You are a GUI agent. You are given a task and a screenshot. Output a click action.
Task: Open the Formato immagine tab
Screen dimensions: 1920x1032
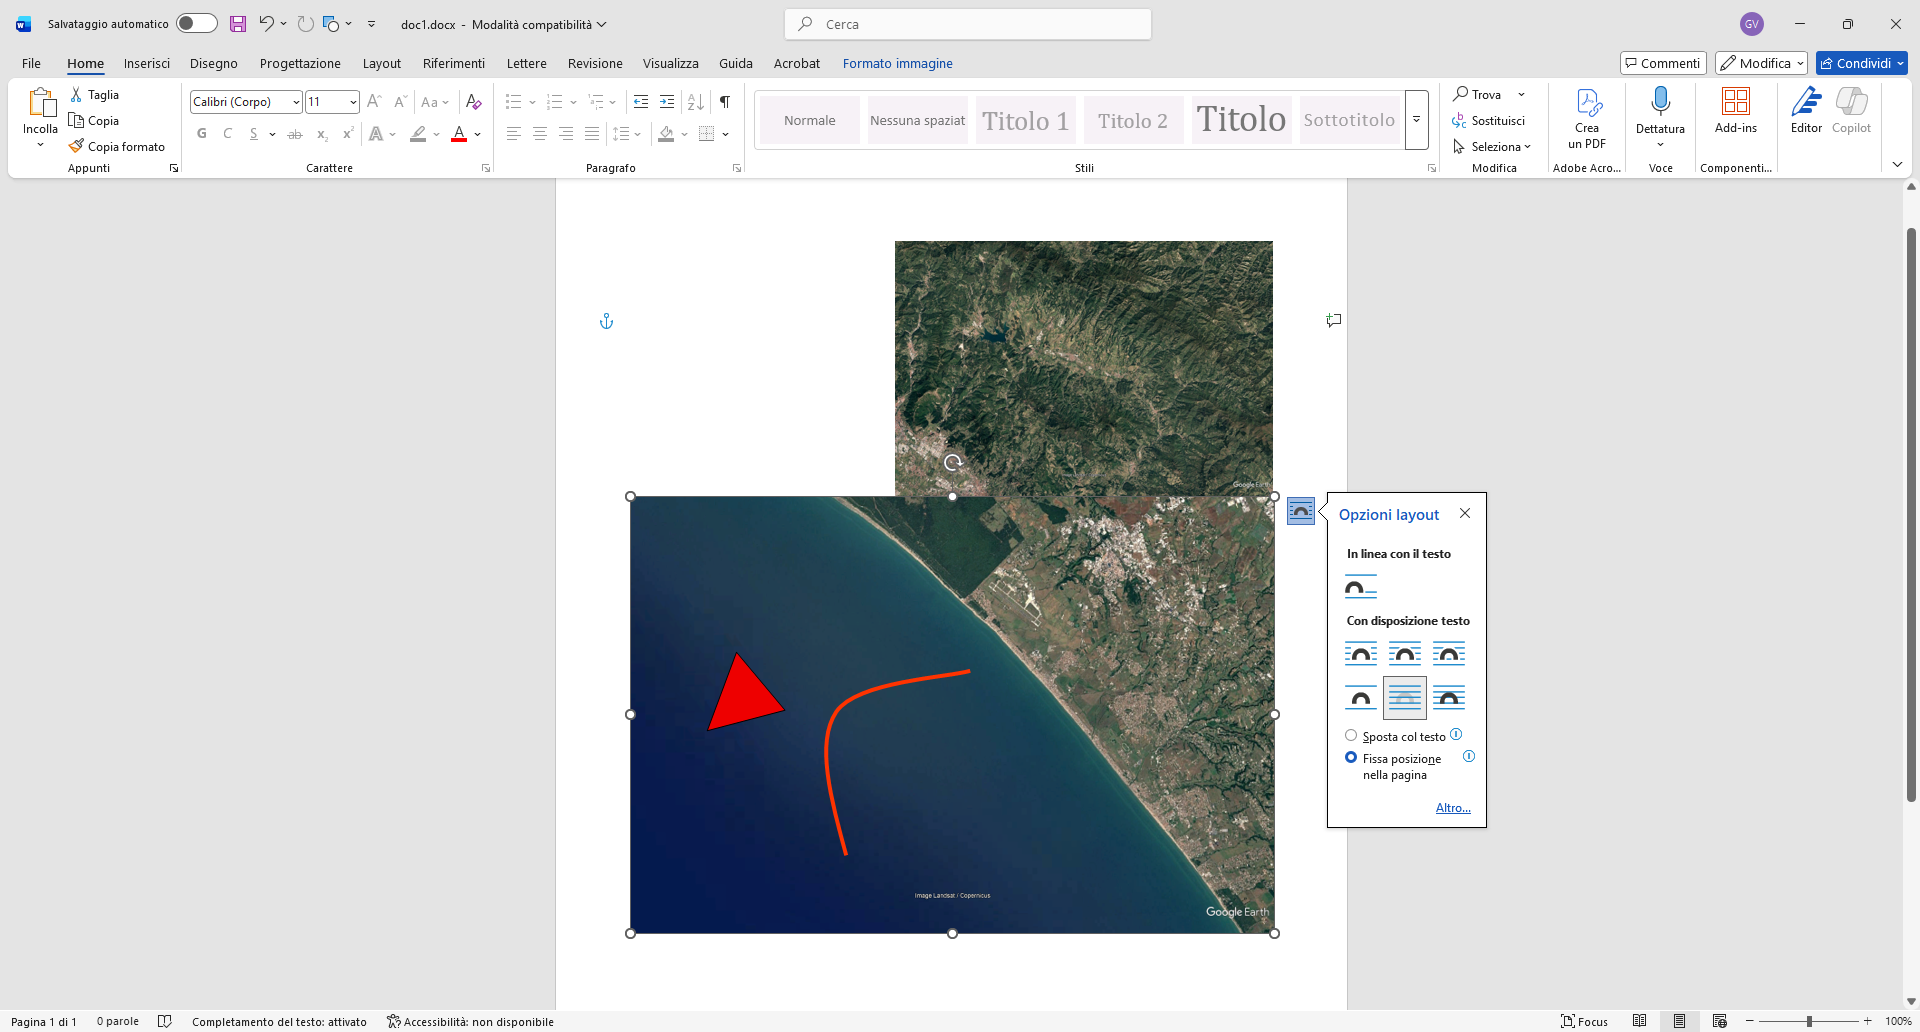pos(897,63)
